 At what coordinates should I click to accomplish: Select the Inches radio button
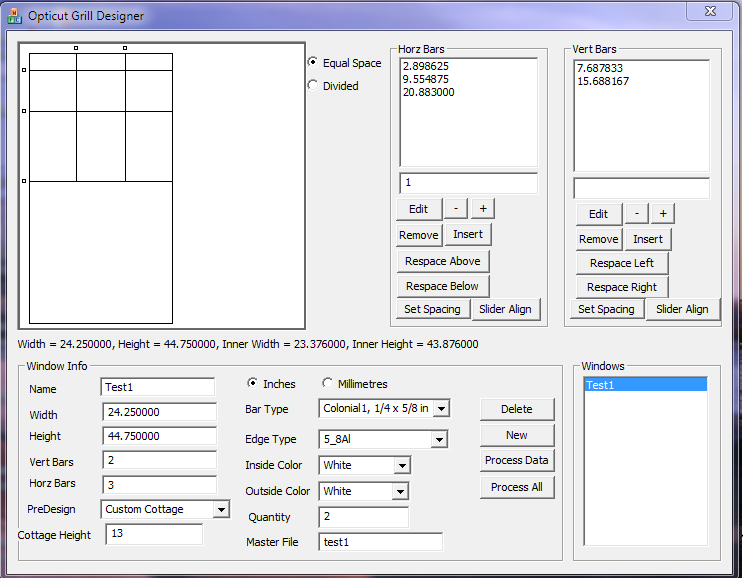tap(252, 384)
